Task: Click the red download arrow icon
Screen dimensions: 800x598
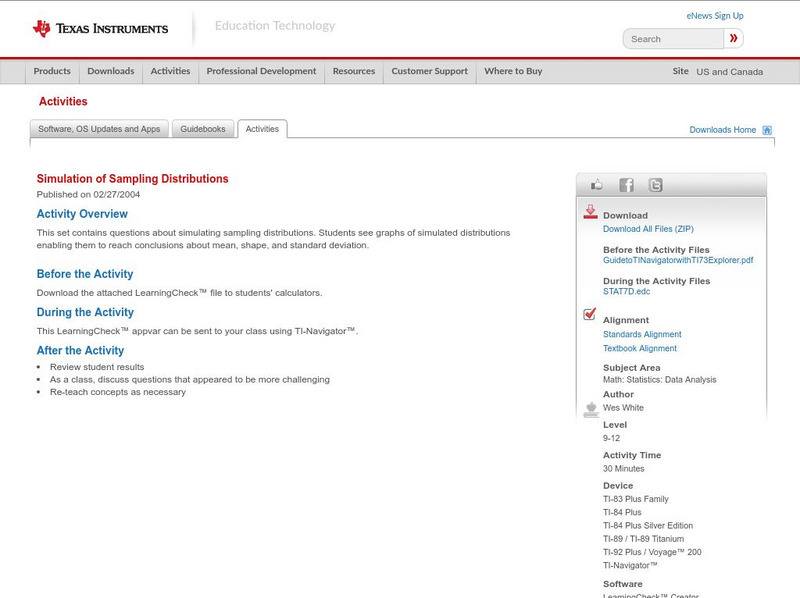Action: [x=590, y=212]
